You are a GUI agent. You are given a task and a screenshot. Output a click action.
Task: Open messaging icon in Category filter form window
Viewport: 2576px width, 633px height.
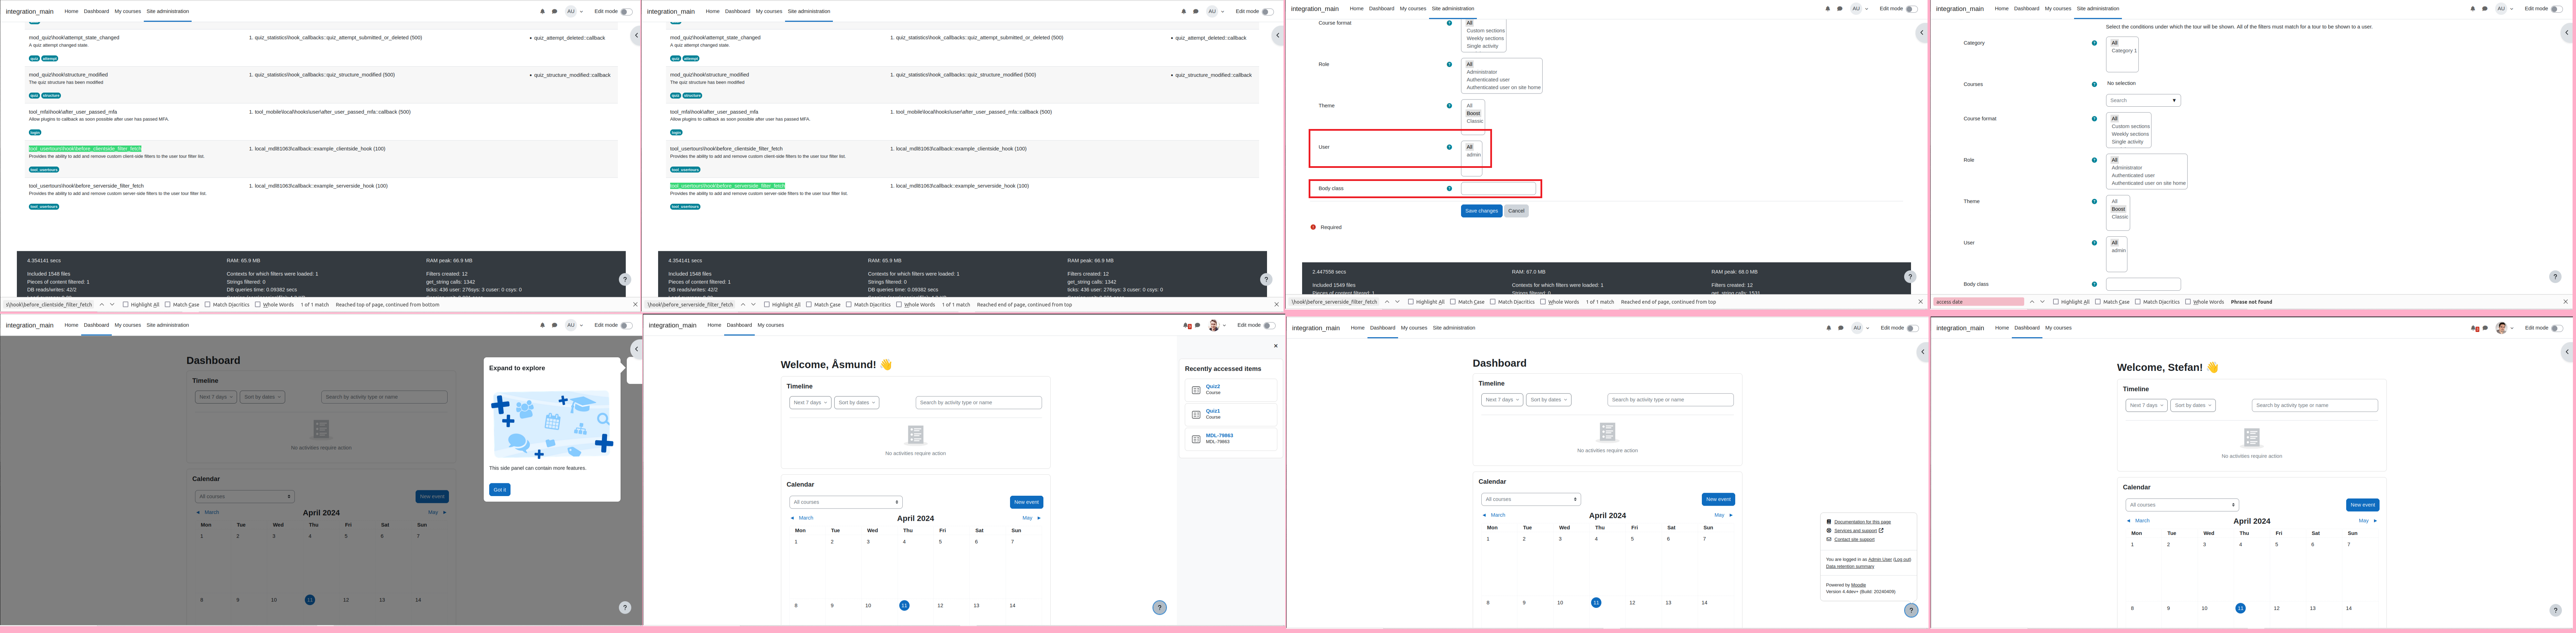pos(2485,9)
